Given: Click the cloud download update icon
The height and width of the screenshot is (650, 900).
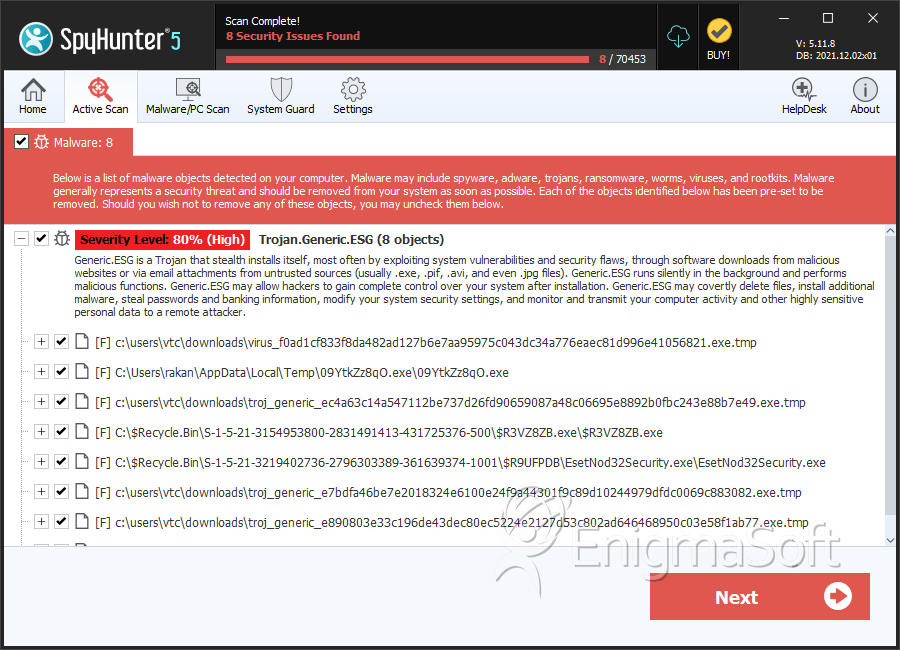Looking at the screenshot, I should coord(678,37).
